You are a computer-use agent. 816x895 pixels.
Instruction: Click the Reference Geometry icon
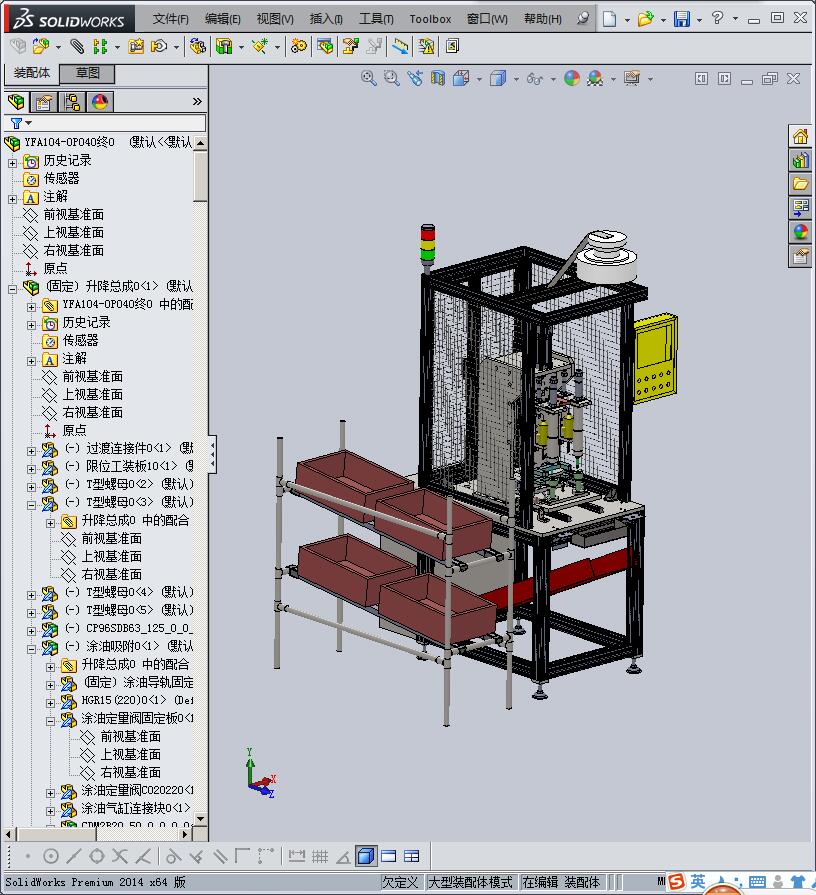[260, 46]
